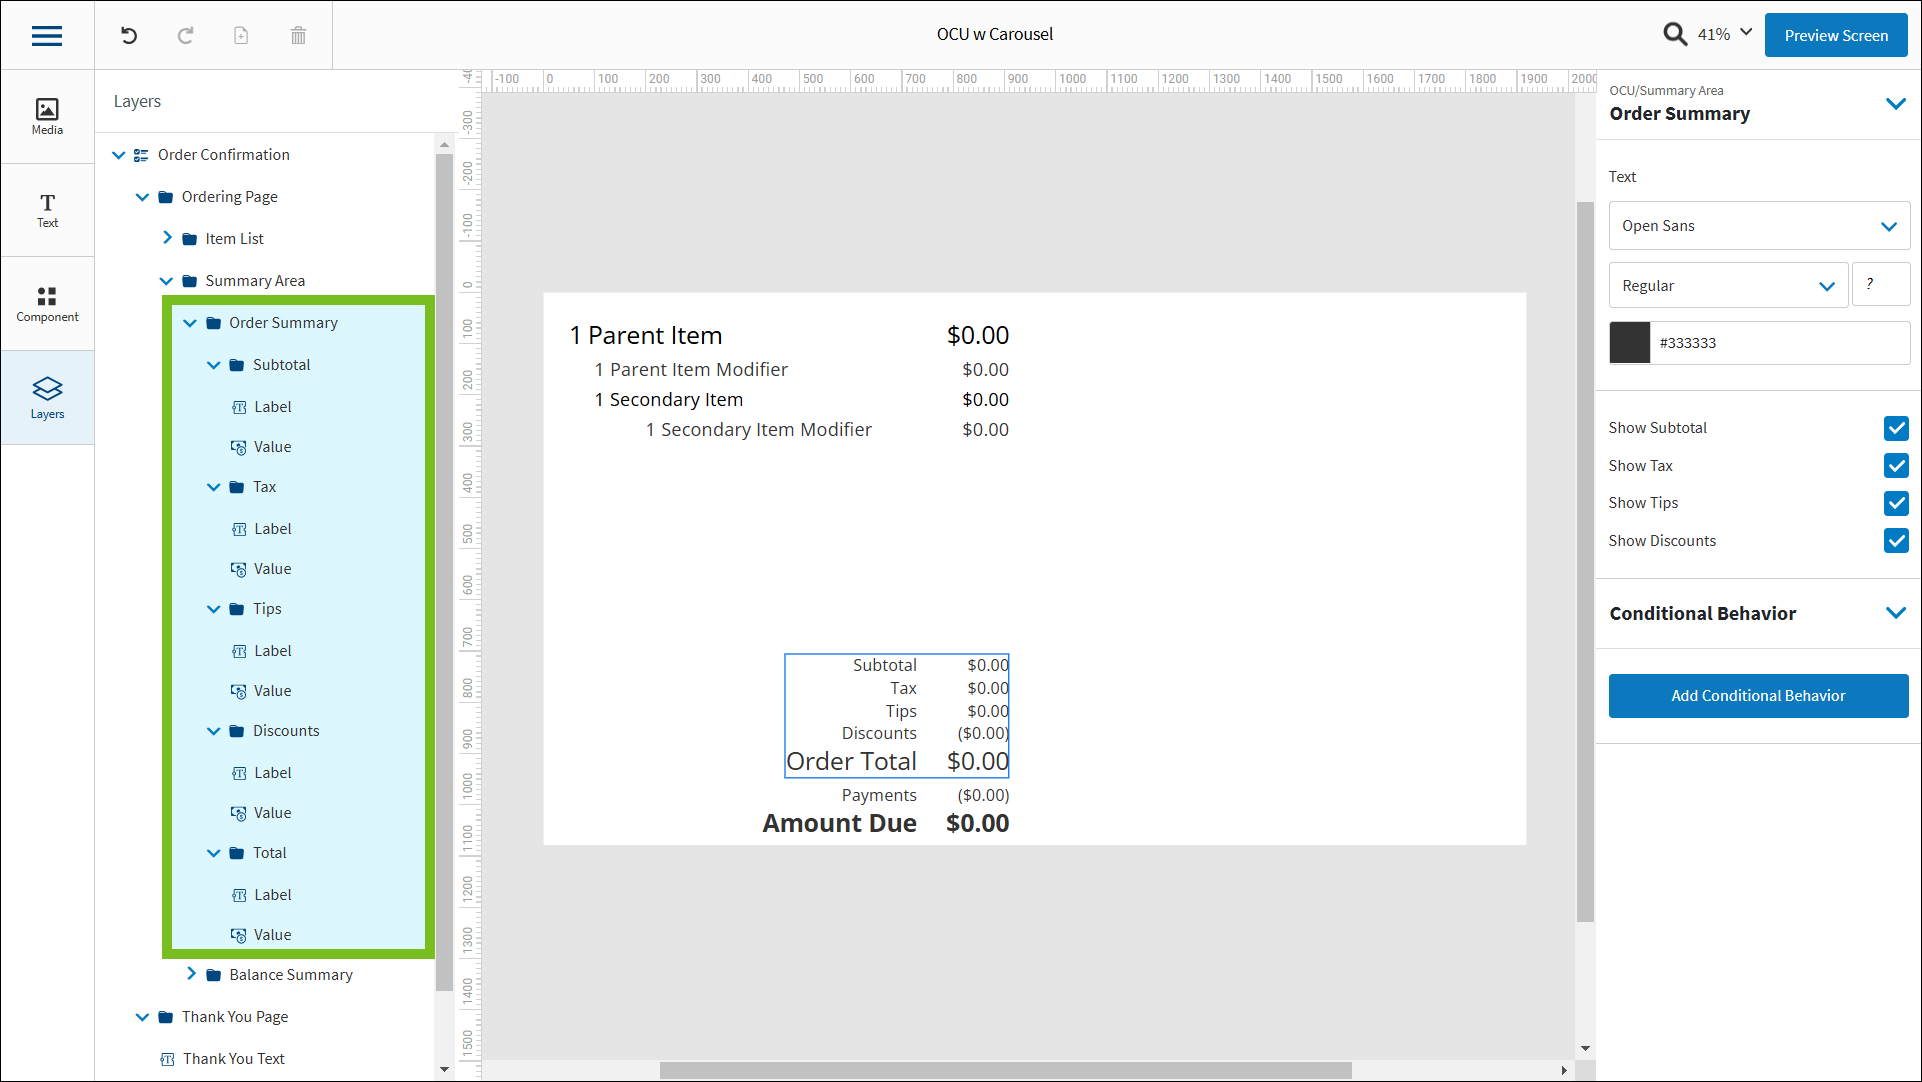Screen dimensions: 1922x1082
Task: Select the Media panel icon
Action: click(46, 115)
